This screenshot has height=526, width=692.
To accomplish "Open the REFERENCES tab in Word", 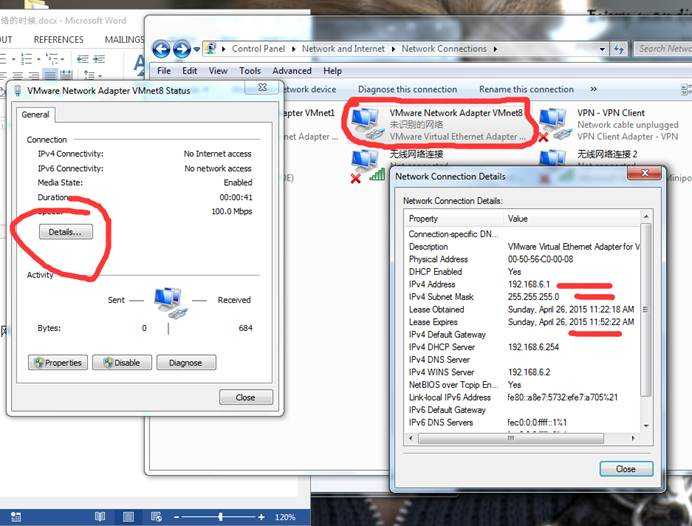I will pos(58,40).
